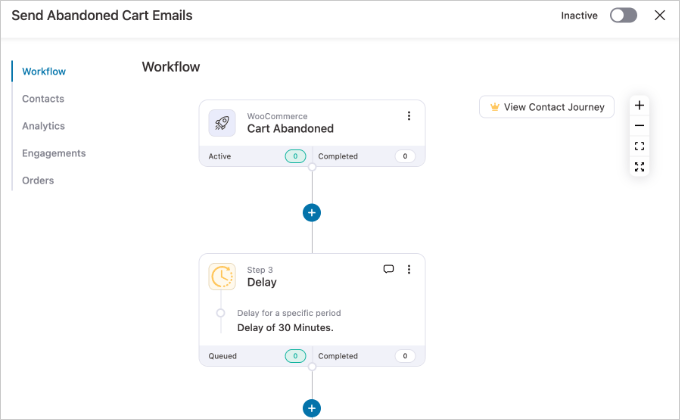680x420 pixels.
Task: Click the fit-to-view canvas icon
Action: (639, 146)
